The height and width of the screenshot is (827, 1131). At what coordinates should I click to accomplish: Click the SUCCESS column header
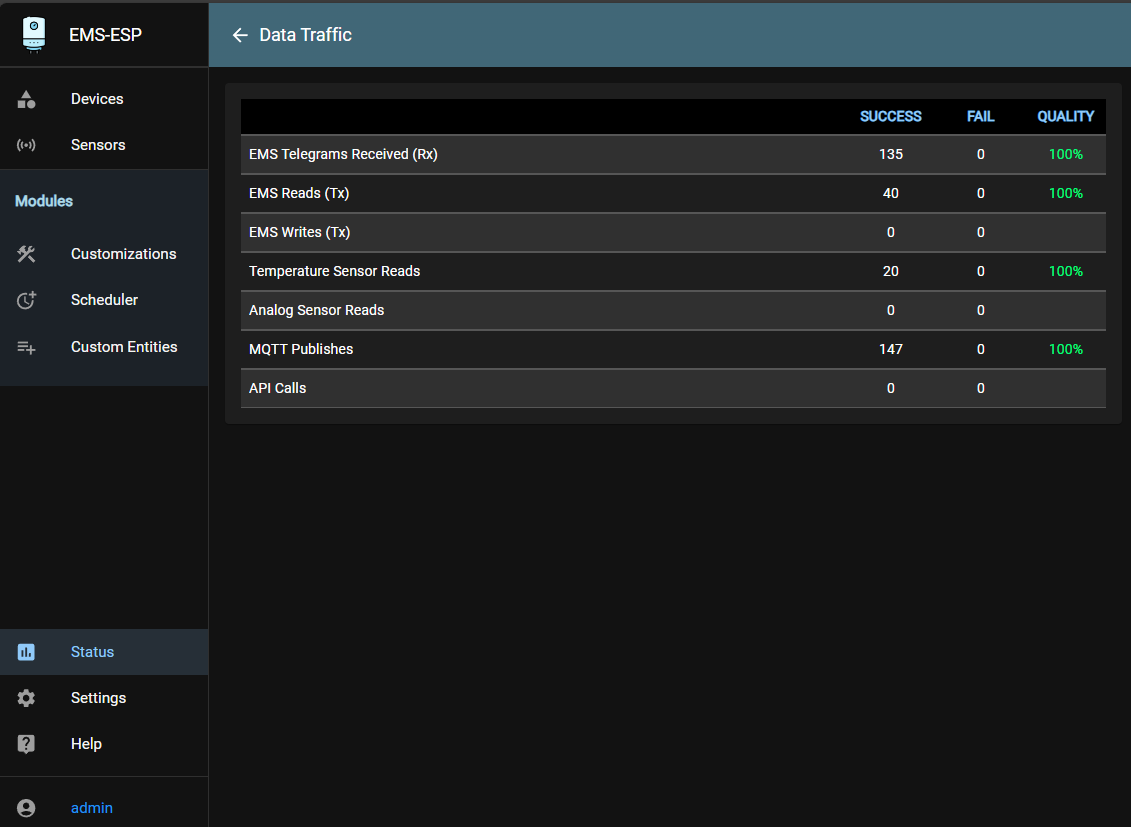pyautogui.click(x=890, y=116)
